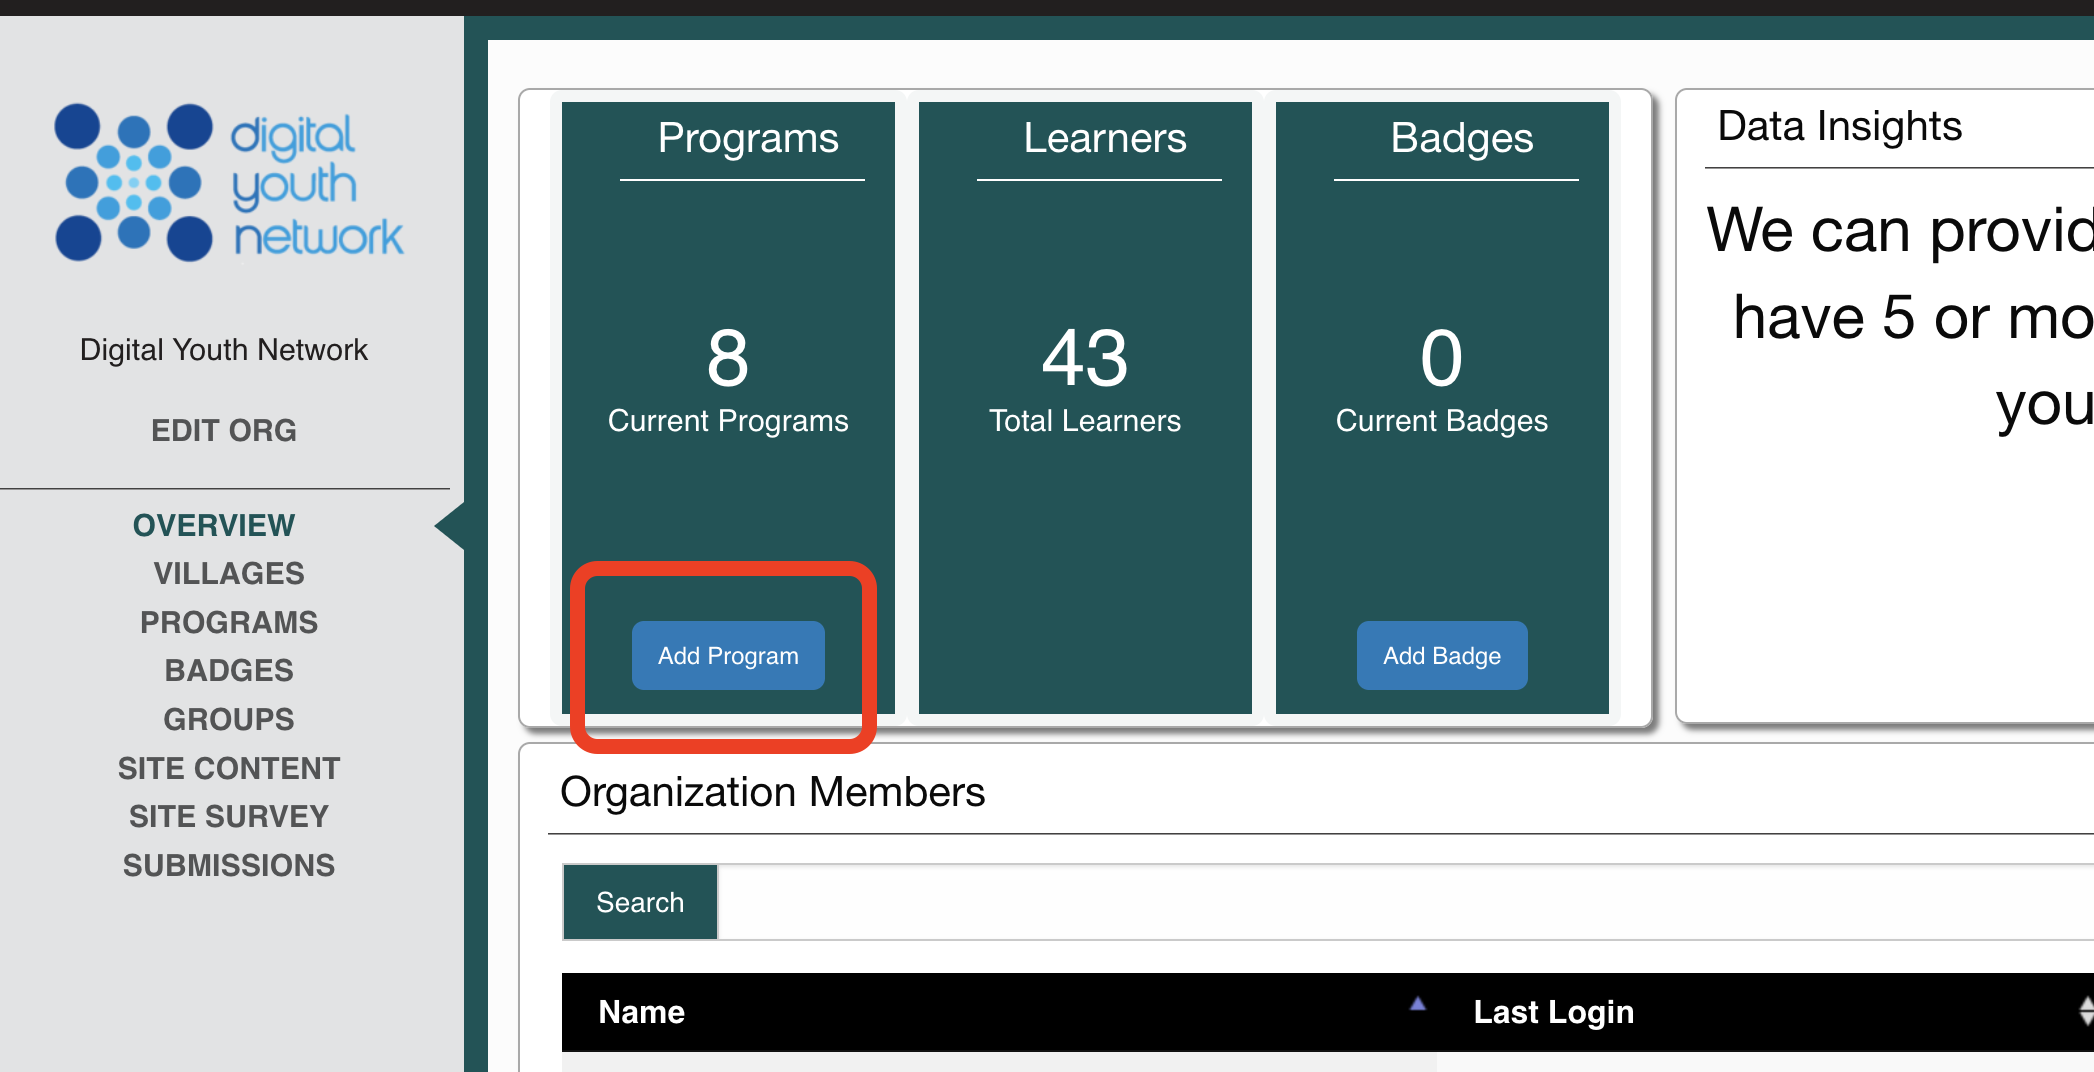Sort by Last Login arrows
The height and width of the screenshot is (1072, 2094).
click(x=2086, y=1011)
